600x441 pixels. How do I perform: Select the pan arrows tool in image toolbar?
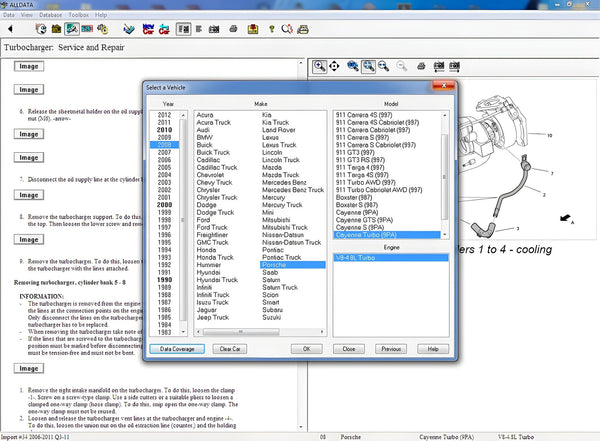pyautogui.click(x=334, y=66)
